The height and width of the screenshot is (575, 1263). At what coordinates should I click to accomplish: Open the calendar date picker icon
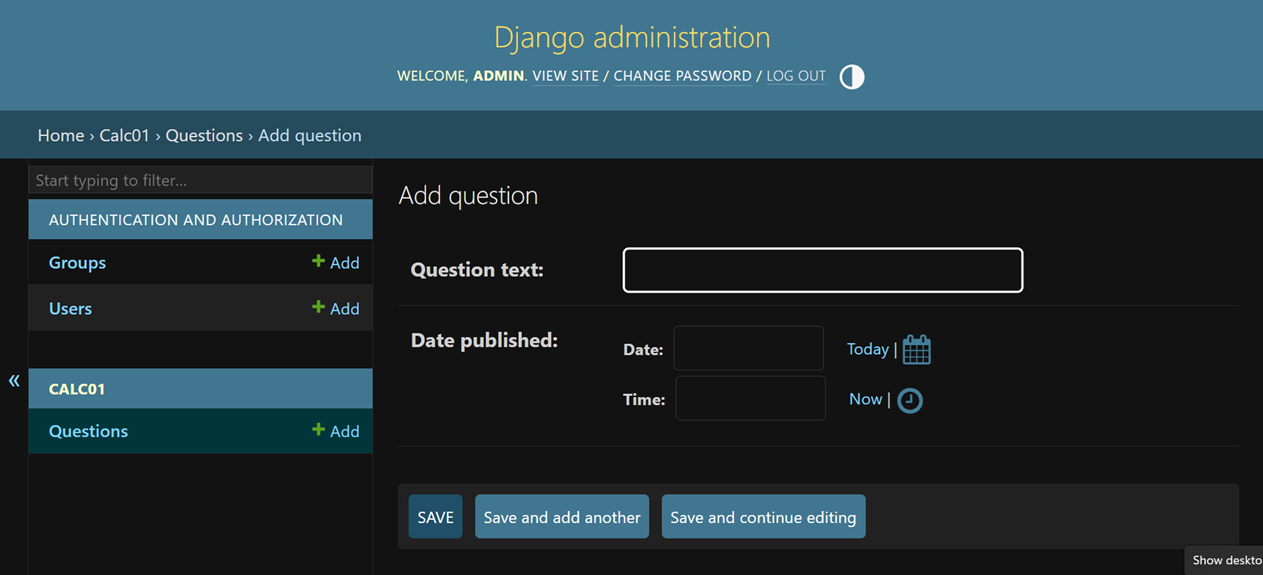(916, 350)
